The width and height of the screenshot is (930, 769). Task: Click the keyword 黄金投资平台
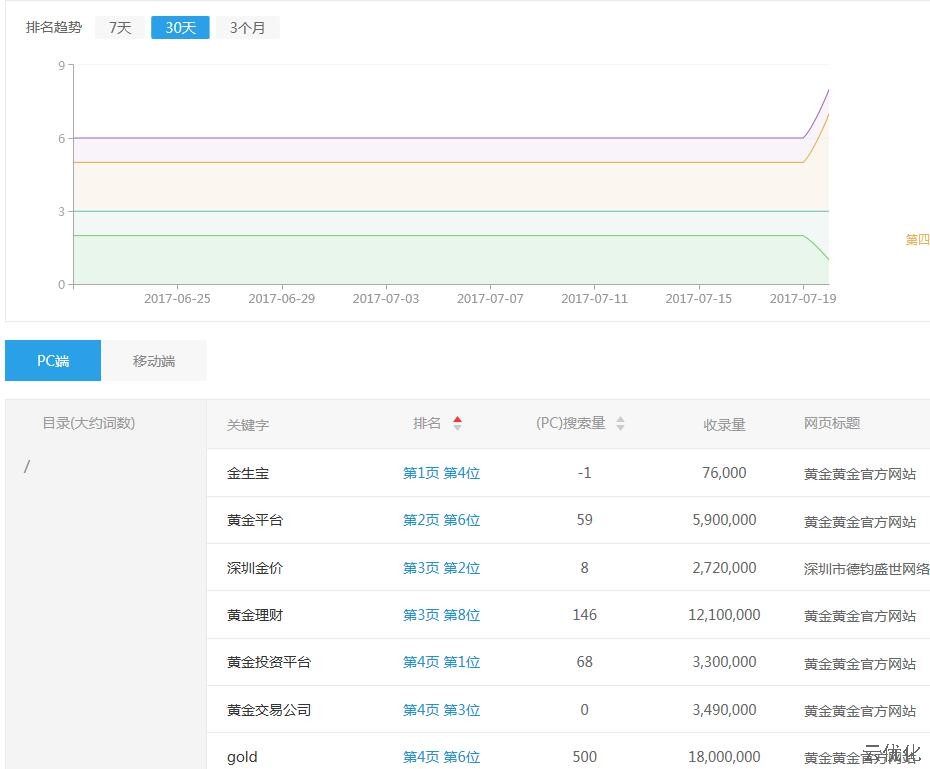click(269, 662)
